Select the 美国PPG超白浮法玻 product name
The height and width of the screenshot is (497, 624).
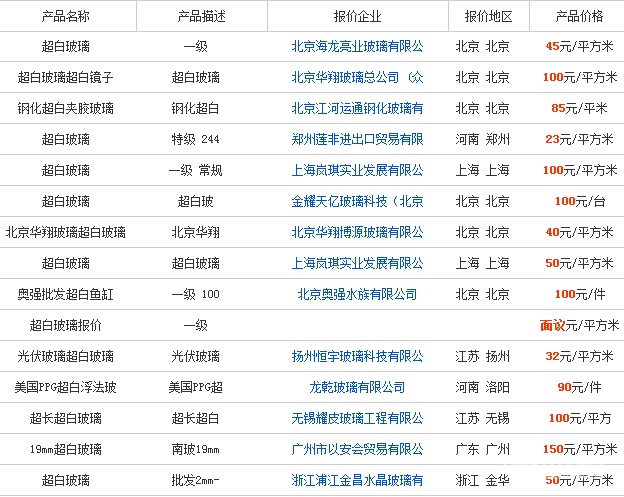click(x=66, y=387)
